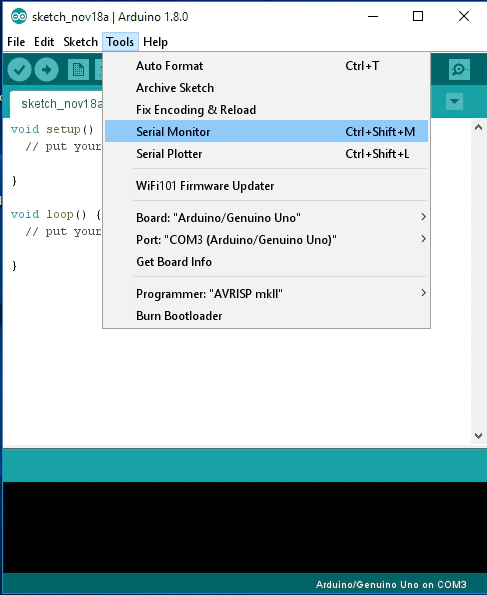Expand the Board submenu
The image size is (487, 595).
(266, 218)
